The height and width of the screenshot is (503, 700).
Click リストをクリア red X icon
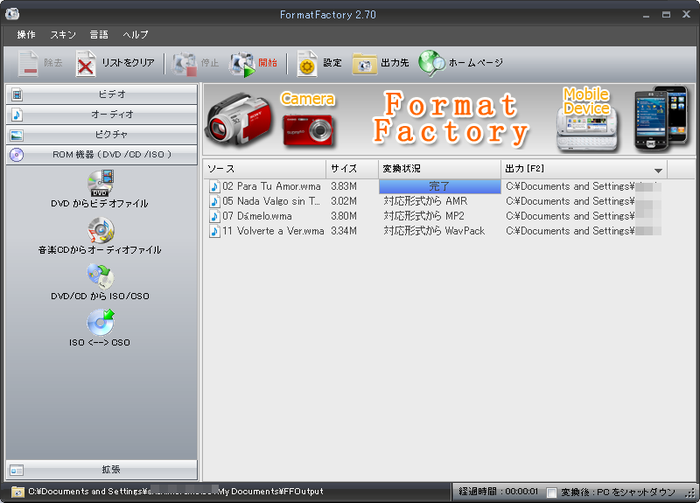[x=85, y=63]
